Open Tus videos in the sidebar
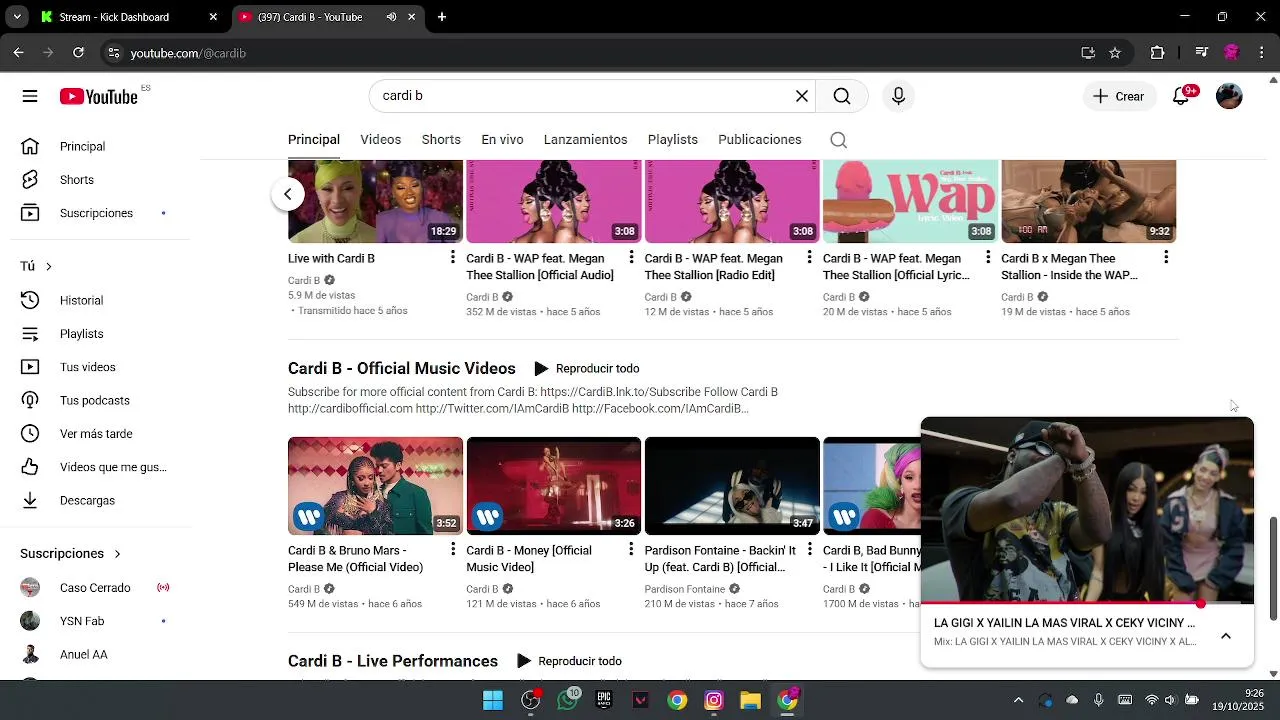The height and width of the screenshot is (720, 1280). [x=88, y=367]
